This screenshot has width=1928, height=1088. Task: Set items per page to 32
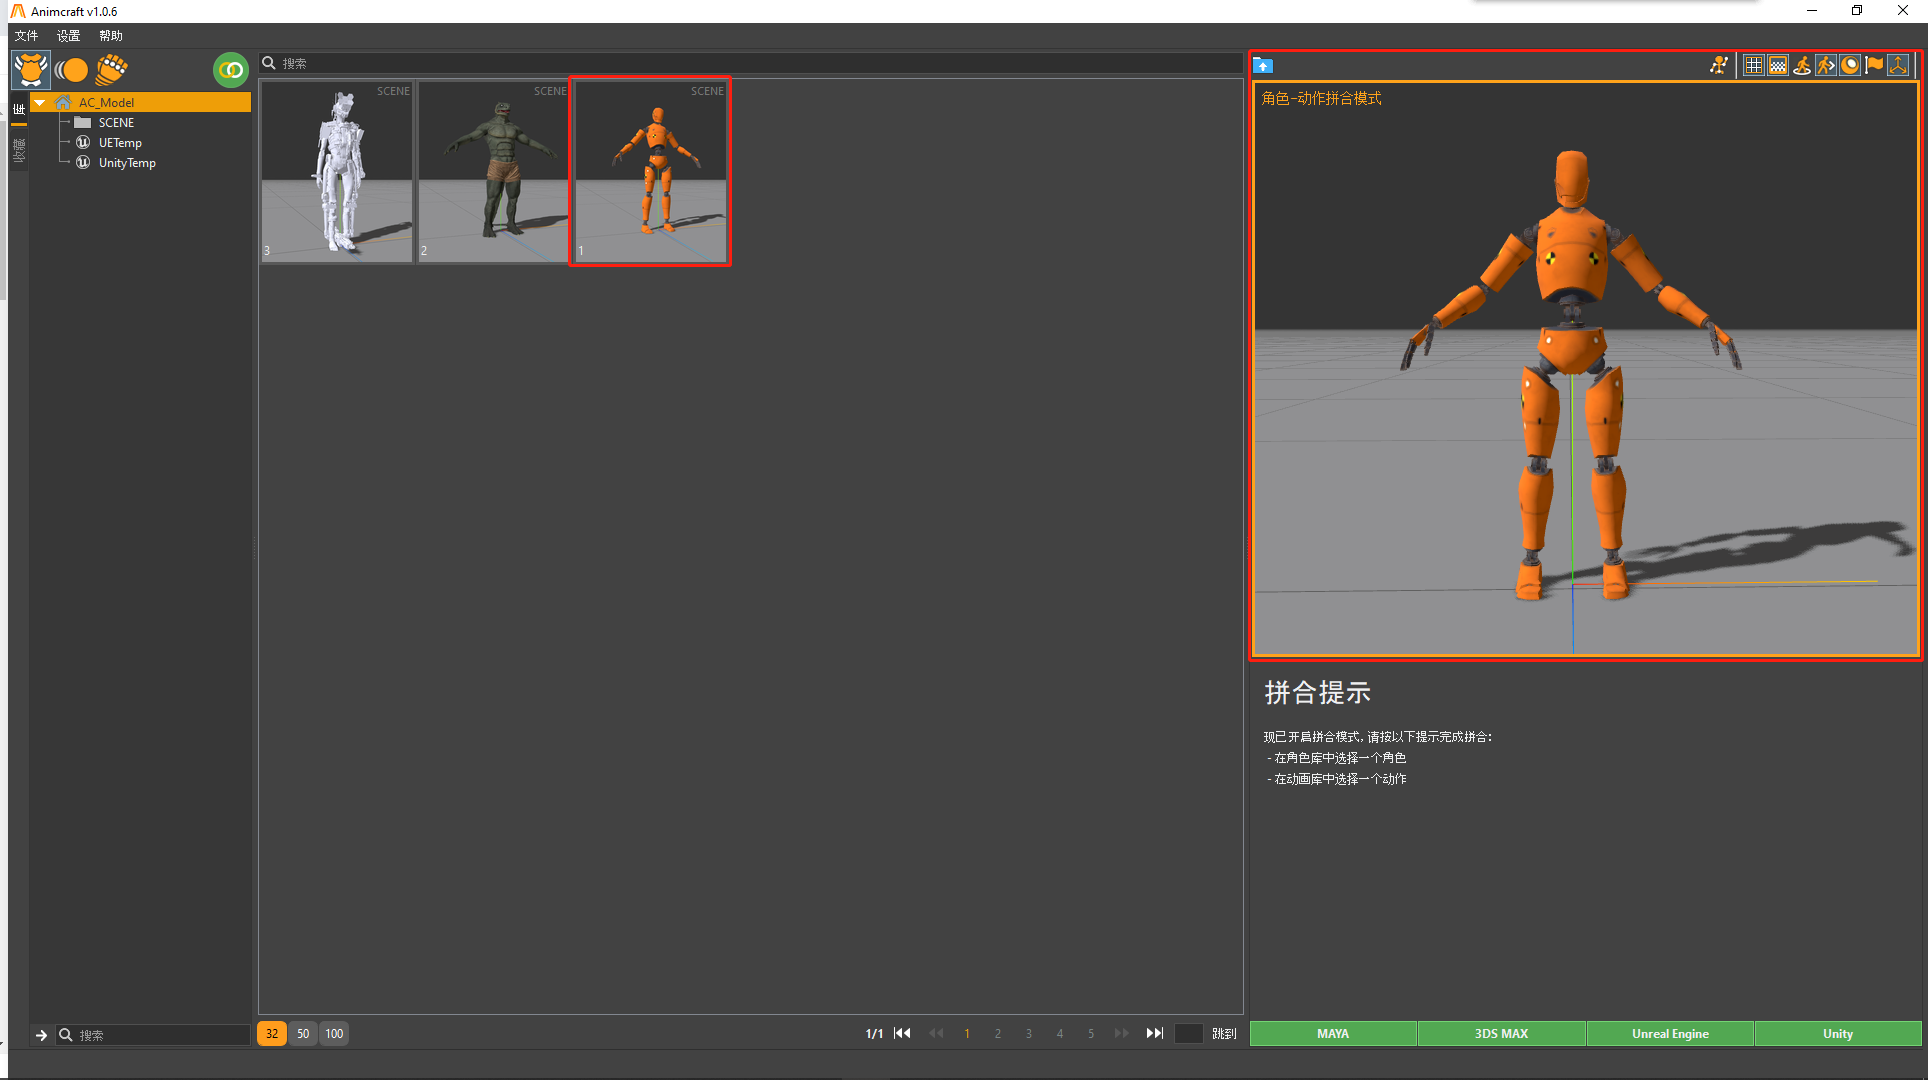(272, 1034)
